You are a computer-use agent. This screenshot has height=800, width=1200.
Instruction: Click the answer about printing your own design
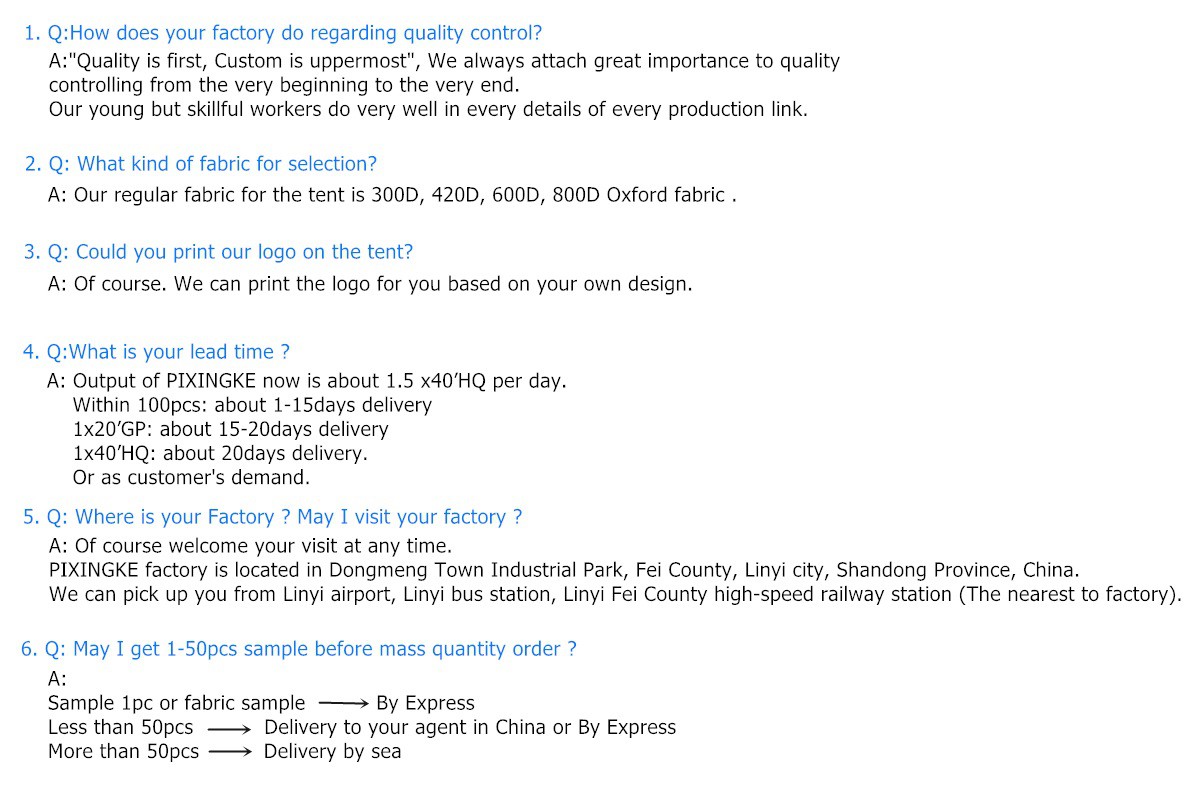pyautogui.click(x=370, y=284)
